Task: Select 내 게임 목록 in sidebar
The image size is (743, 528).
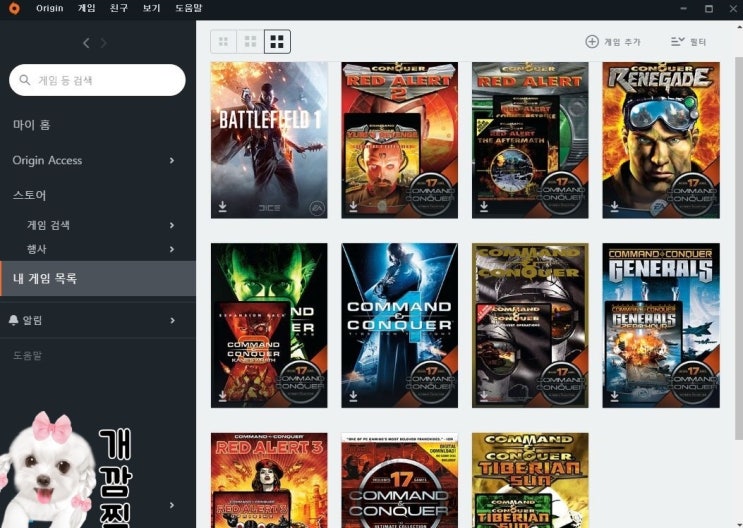Action: pyautogui.click(x=98, y=278)
